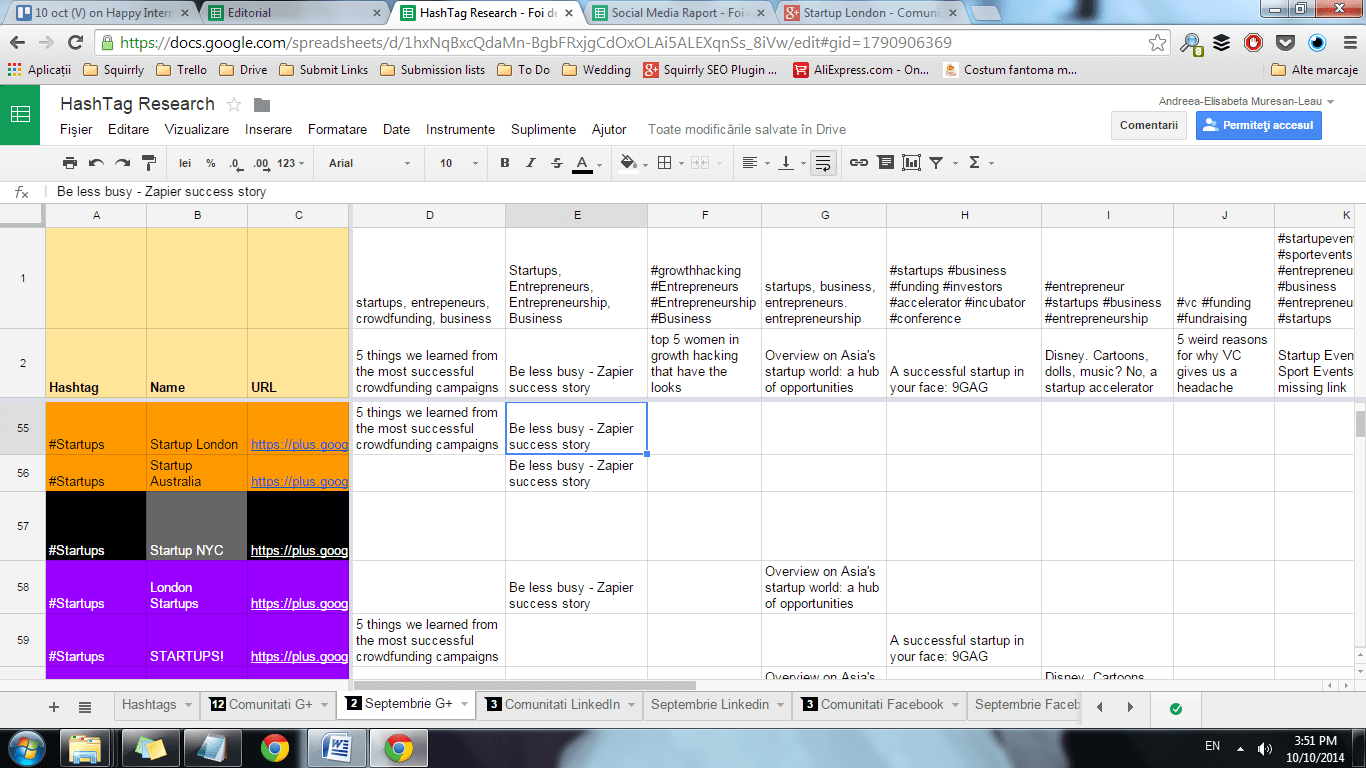Open the Google Sheets home icon
The width and height of the screenshot is (1366, 768).
[20, 114]
